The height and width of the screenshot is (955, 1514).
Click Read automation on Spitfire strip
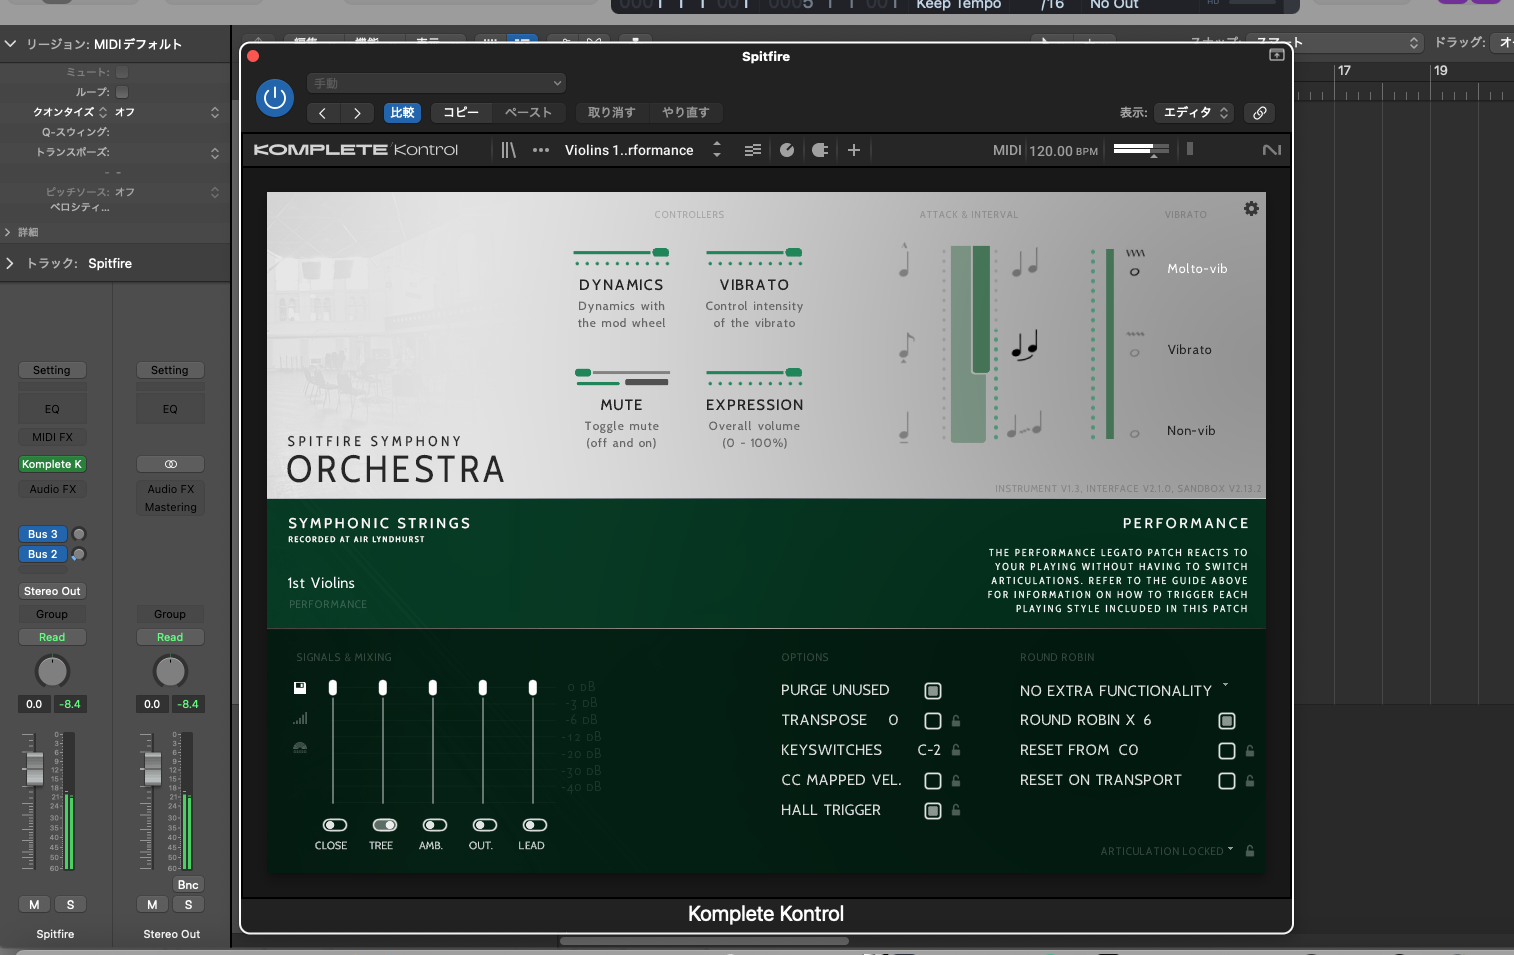coord(52,637)
